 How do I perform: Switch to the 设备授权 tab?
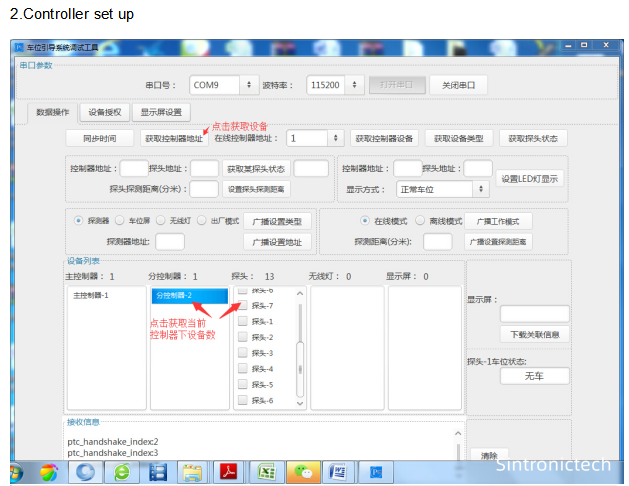104,112
